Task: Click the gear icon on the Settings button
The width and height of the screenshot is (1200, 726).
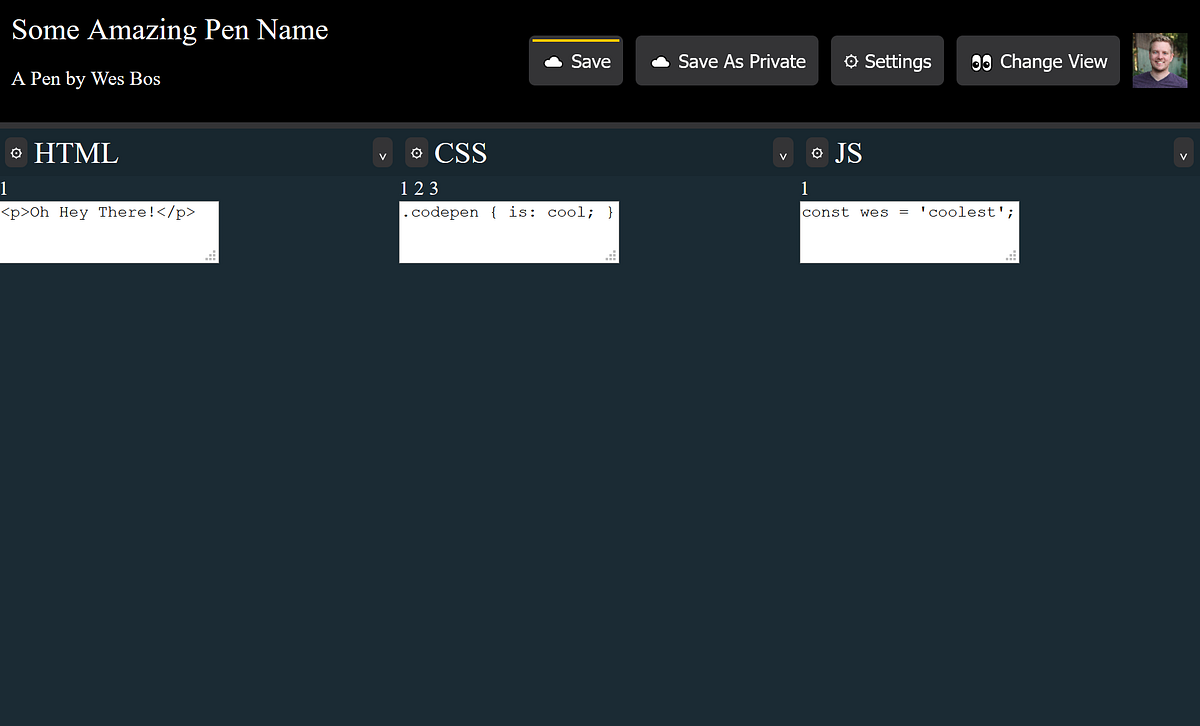Action: click(852, 61)
